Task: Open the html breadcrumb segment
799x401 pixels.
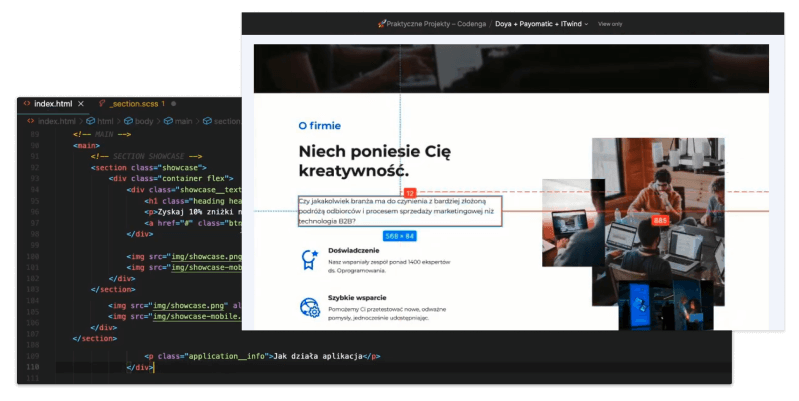Action: click(105, 121)
